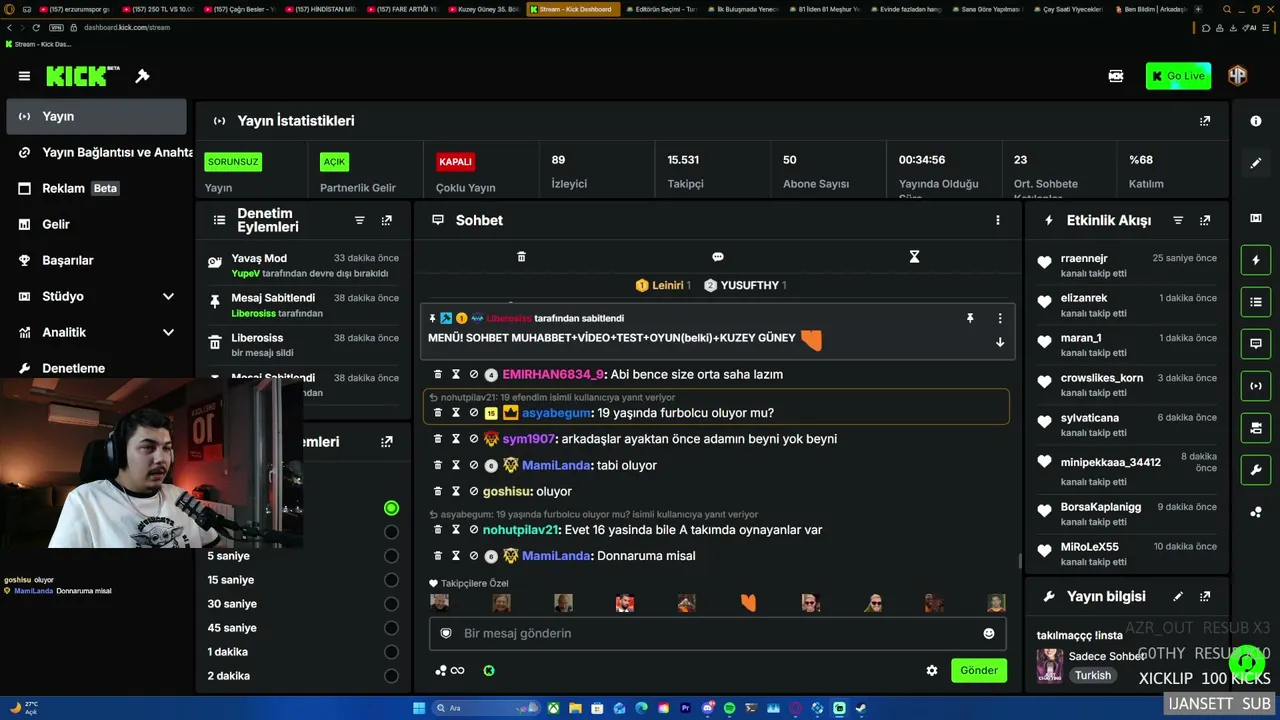Send the chat message with Gönder
Image resolution: width=1280 pixels, height=720 pixels.
coord(979,670)
